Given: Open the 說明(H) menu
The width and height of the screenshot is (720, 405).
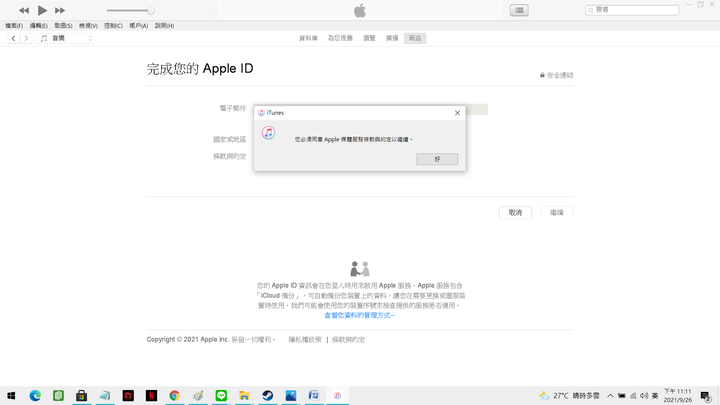Looking at the screenshot, I should click(164, 26).
